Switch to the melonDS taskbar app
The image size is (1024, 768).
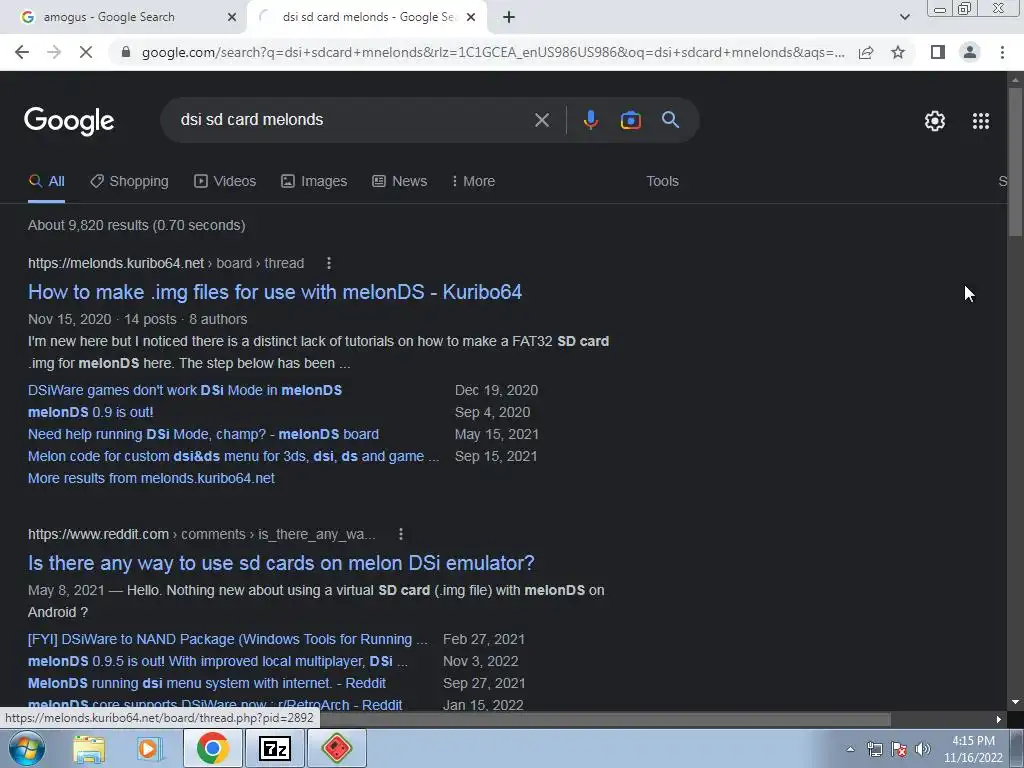[x=336, y=748]
